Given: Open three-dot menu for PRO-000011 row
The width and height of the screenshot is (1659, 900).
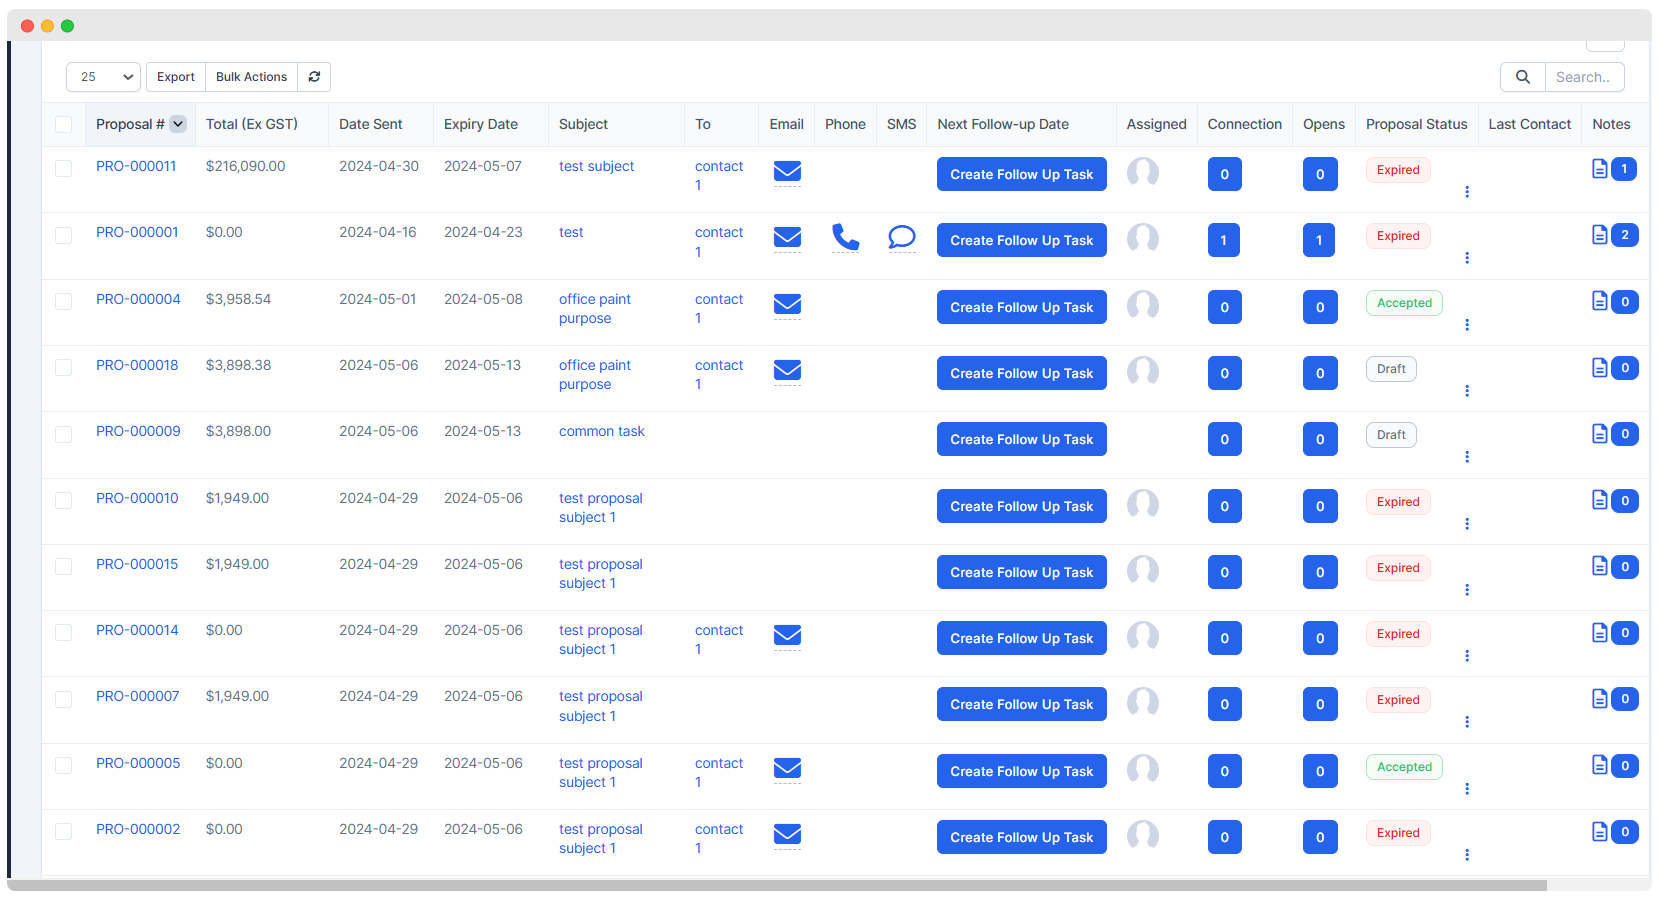Looking at the screenshot, I should [1467, 192].
